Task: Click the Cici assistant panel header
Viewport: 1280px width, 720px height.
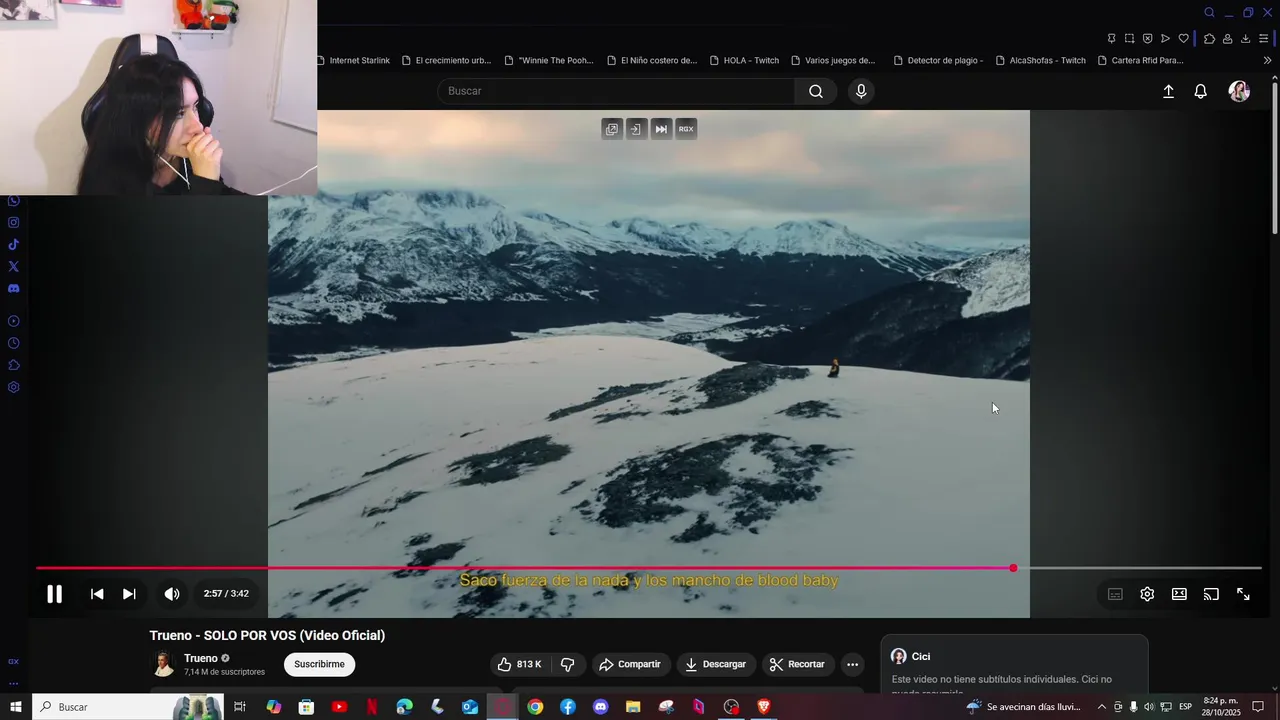Action: pyautogui.click(x=1014, y=656)
